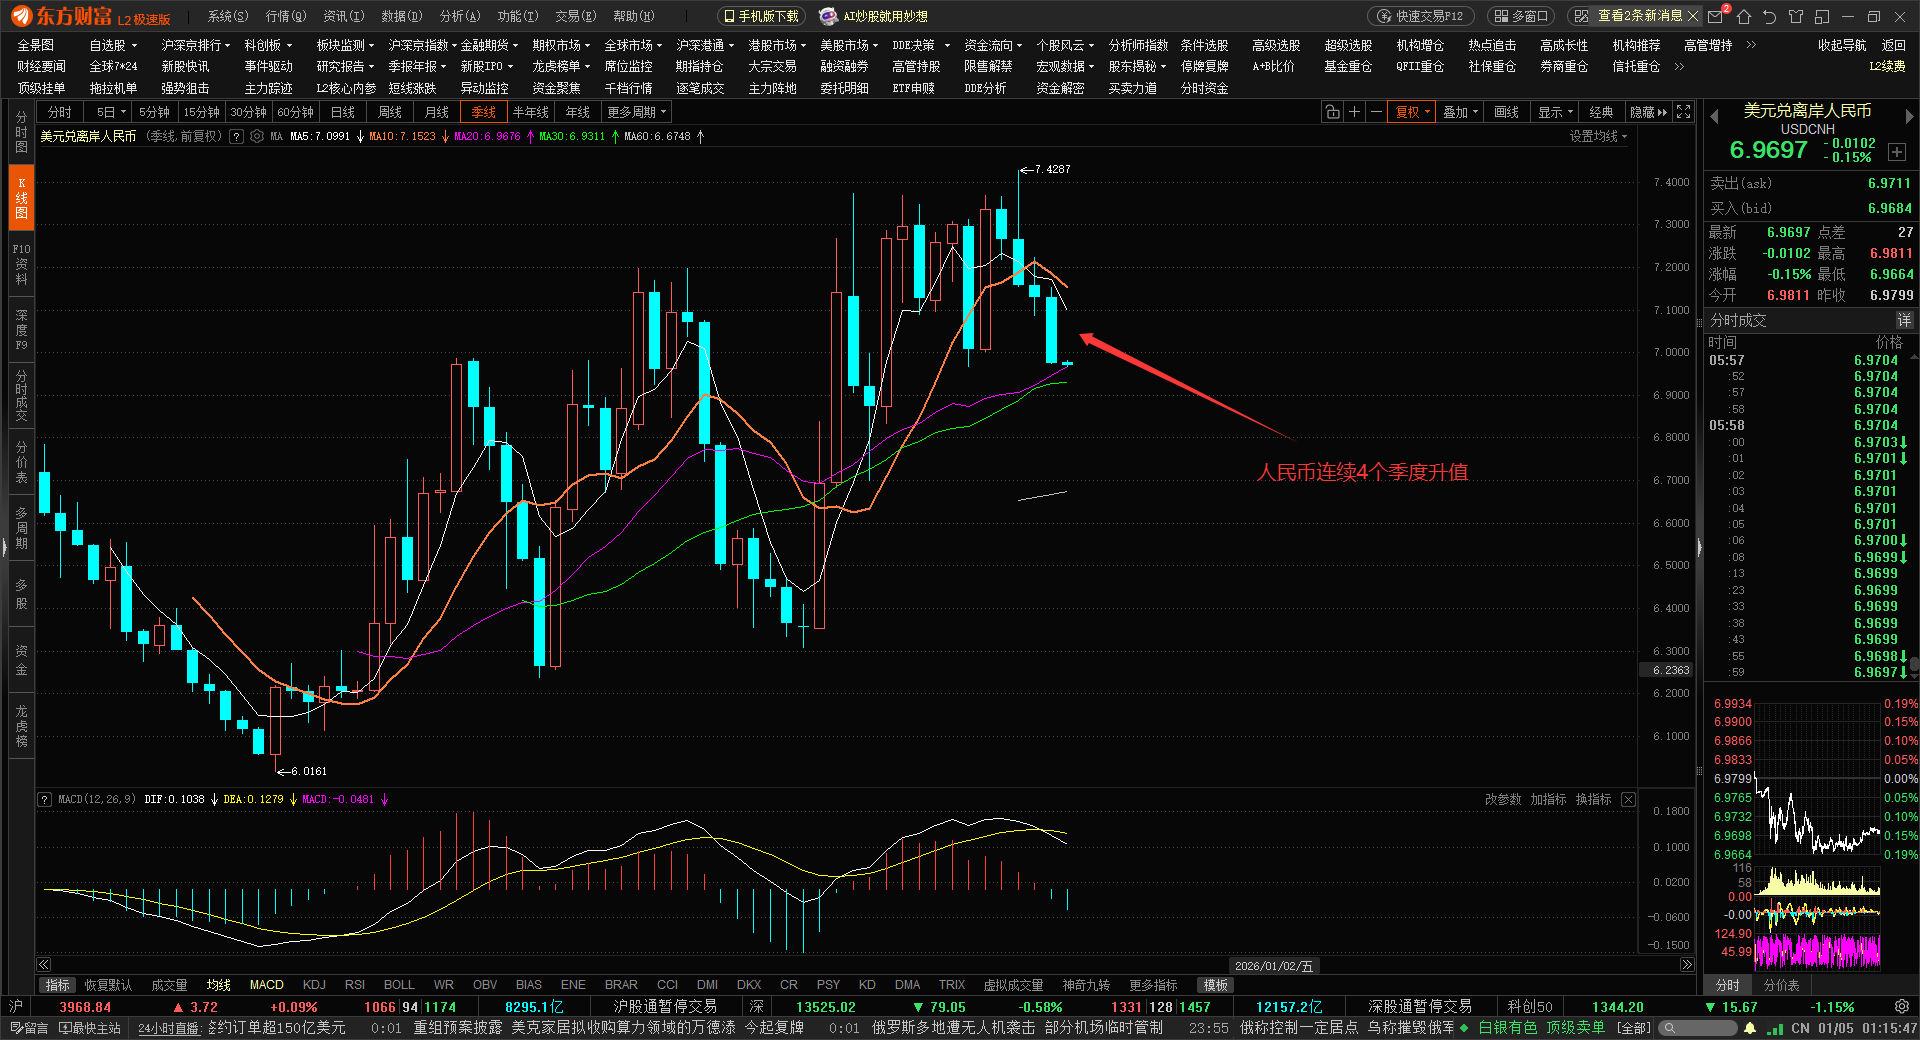Viewport: 1920px width, 1040px height.
Task: Toggle the 成交量 volume indicator
Action: [x=169, y=985]
